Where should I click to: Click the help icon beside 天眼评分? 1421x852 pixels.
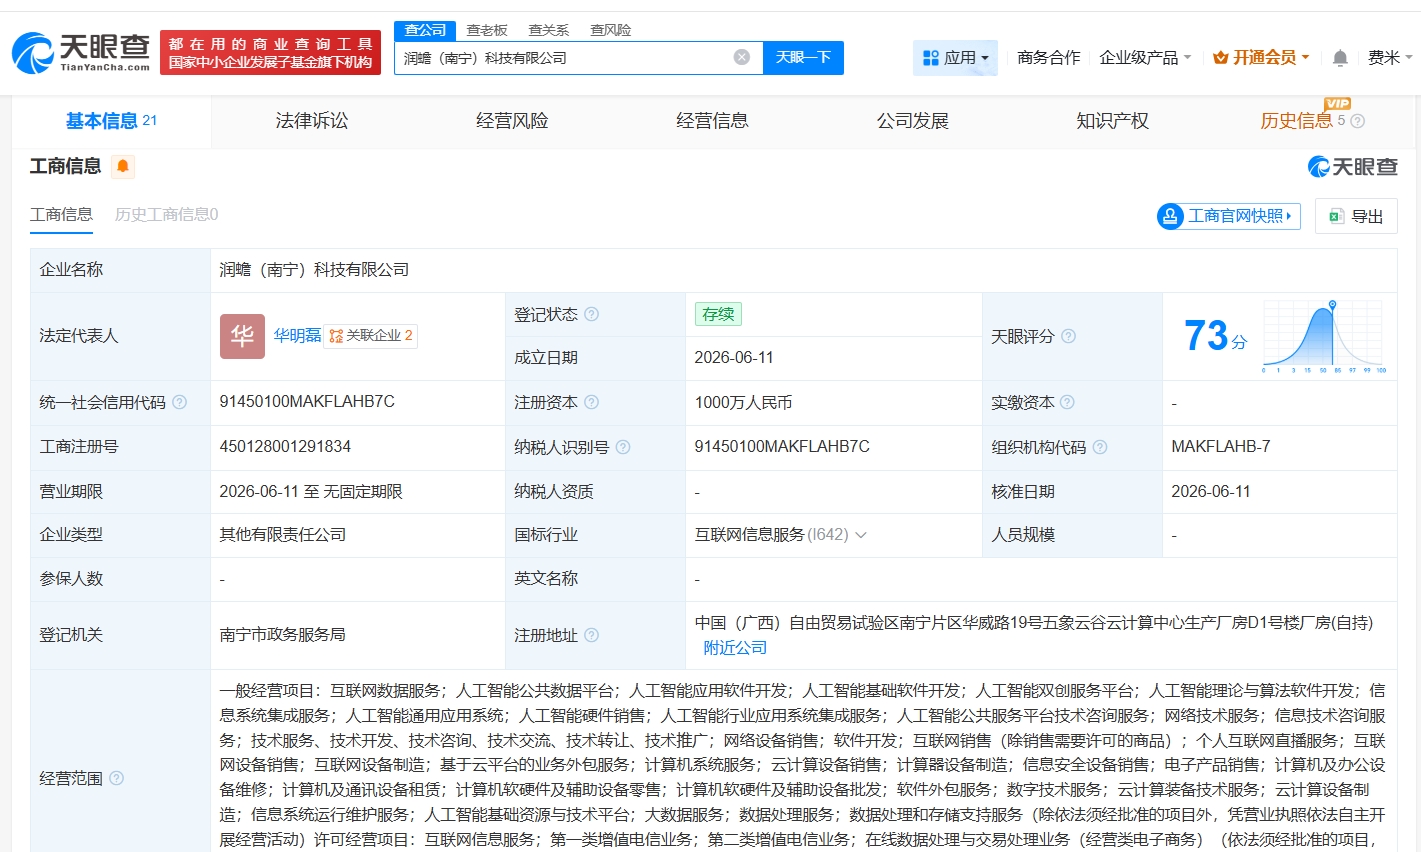tap(1068, 336)
